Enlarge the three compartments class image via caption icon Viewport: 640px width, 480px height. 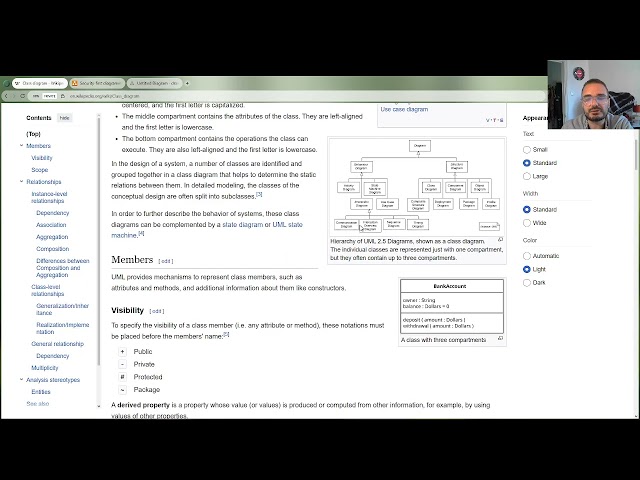click(x=500, y=338)
